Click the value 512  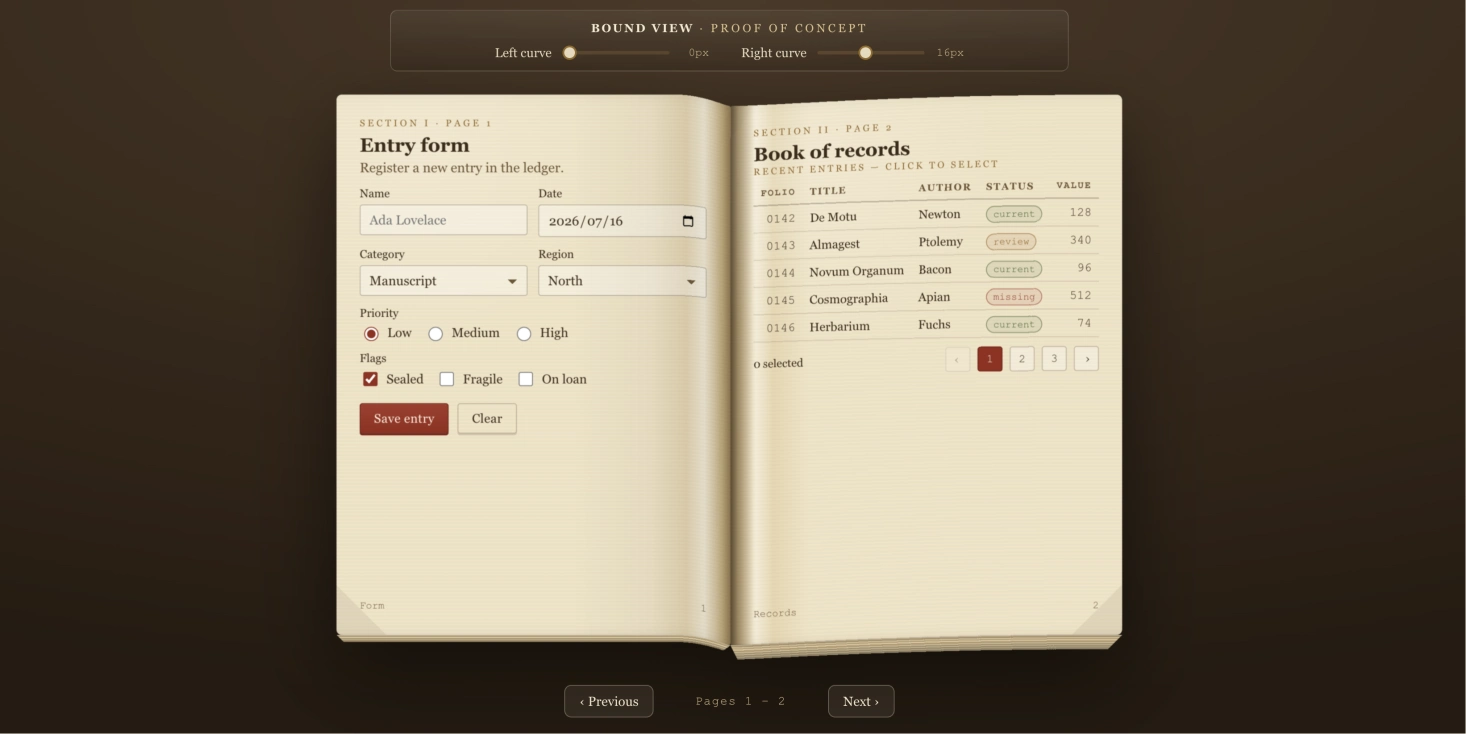click(x=1080, y=295)
